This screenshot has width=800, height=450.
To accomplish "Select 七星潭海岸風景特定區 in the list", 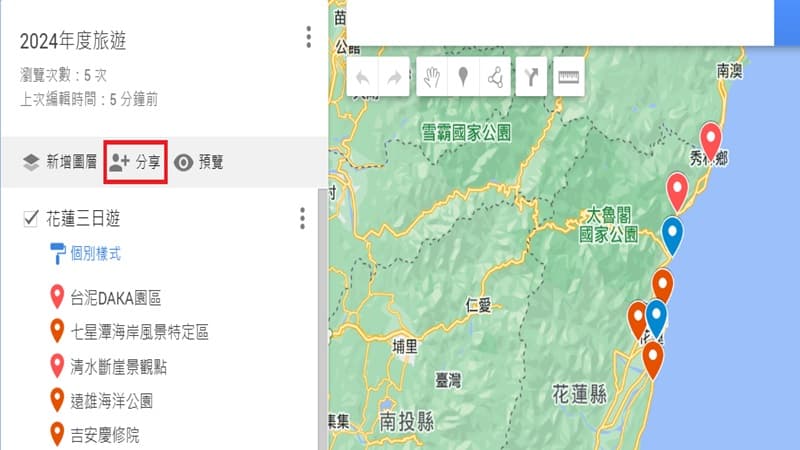I will click(139, 331).
